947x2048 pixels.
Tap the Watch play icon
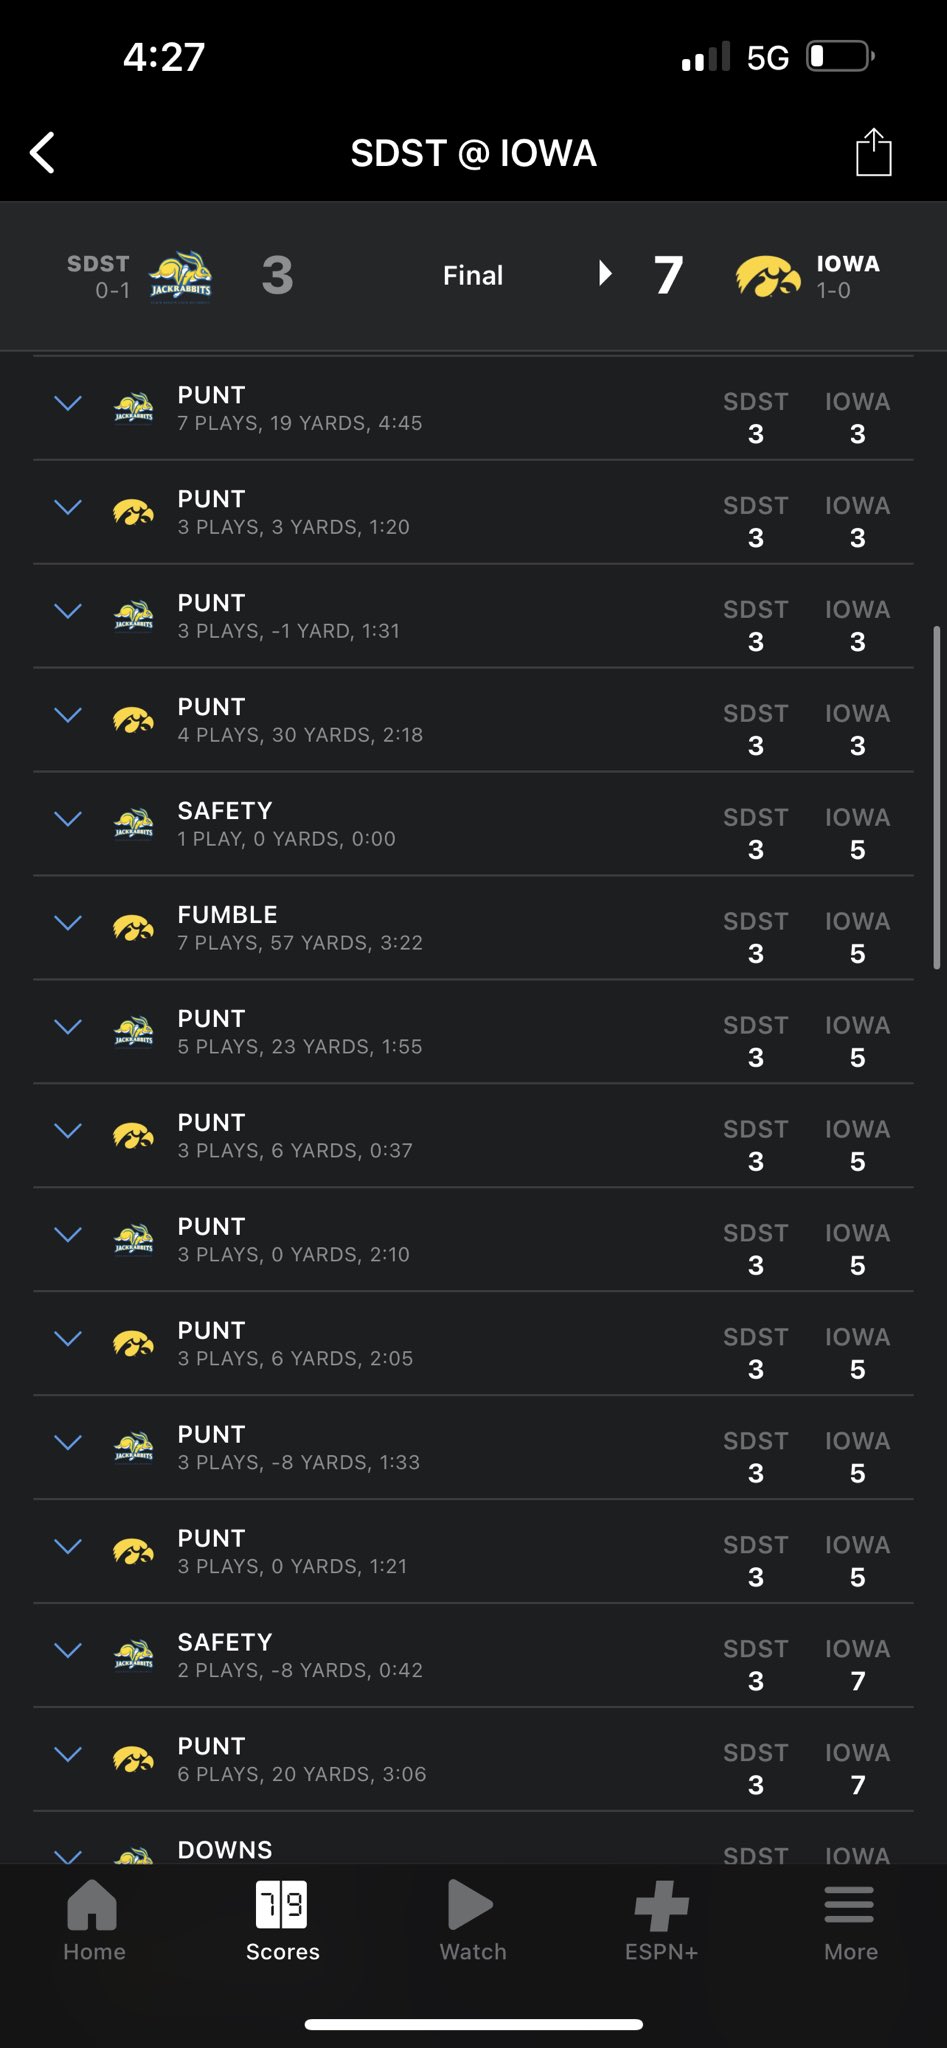tap(471, 1904)
